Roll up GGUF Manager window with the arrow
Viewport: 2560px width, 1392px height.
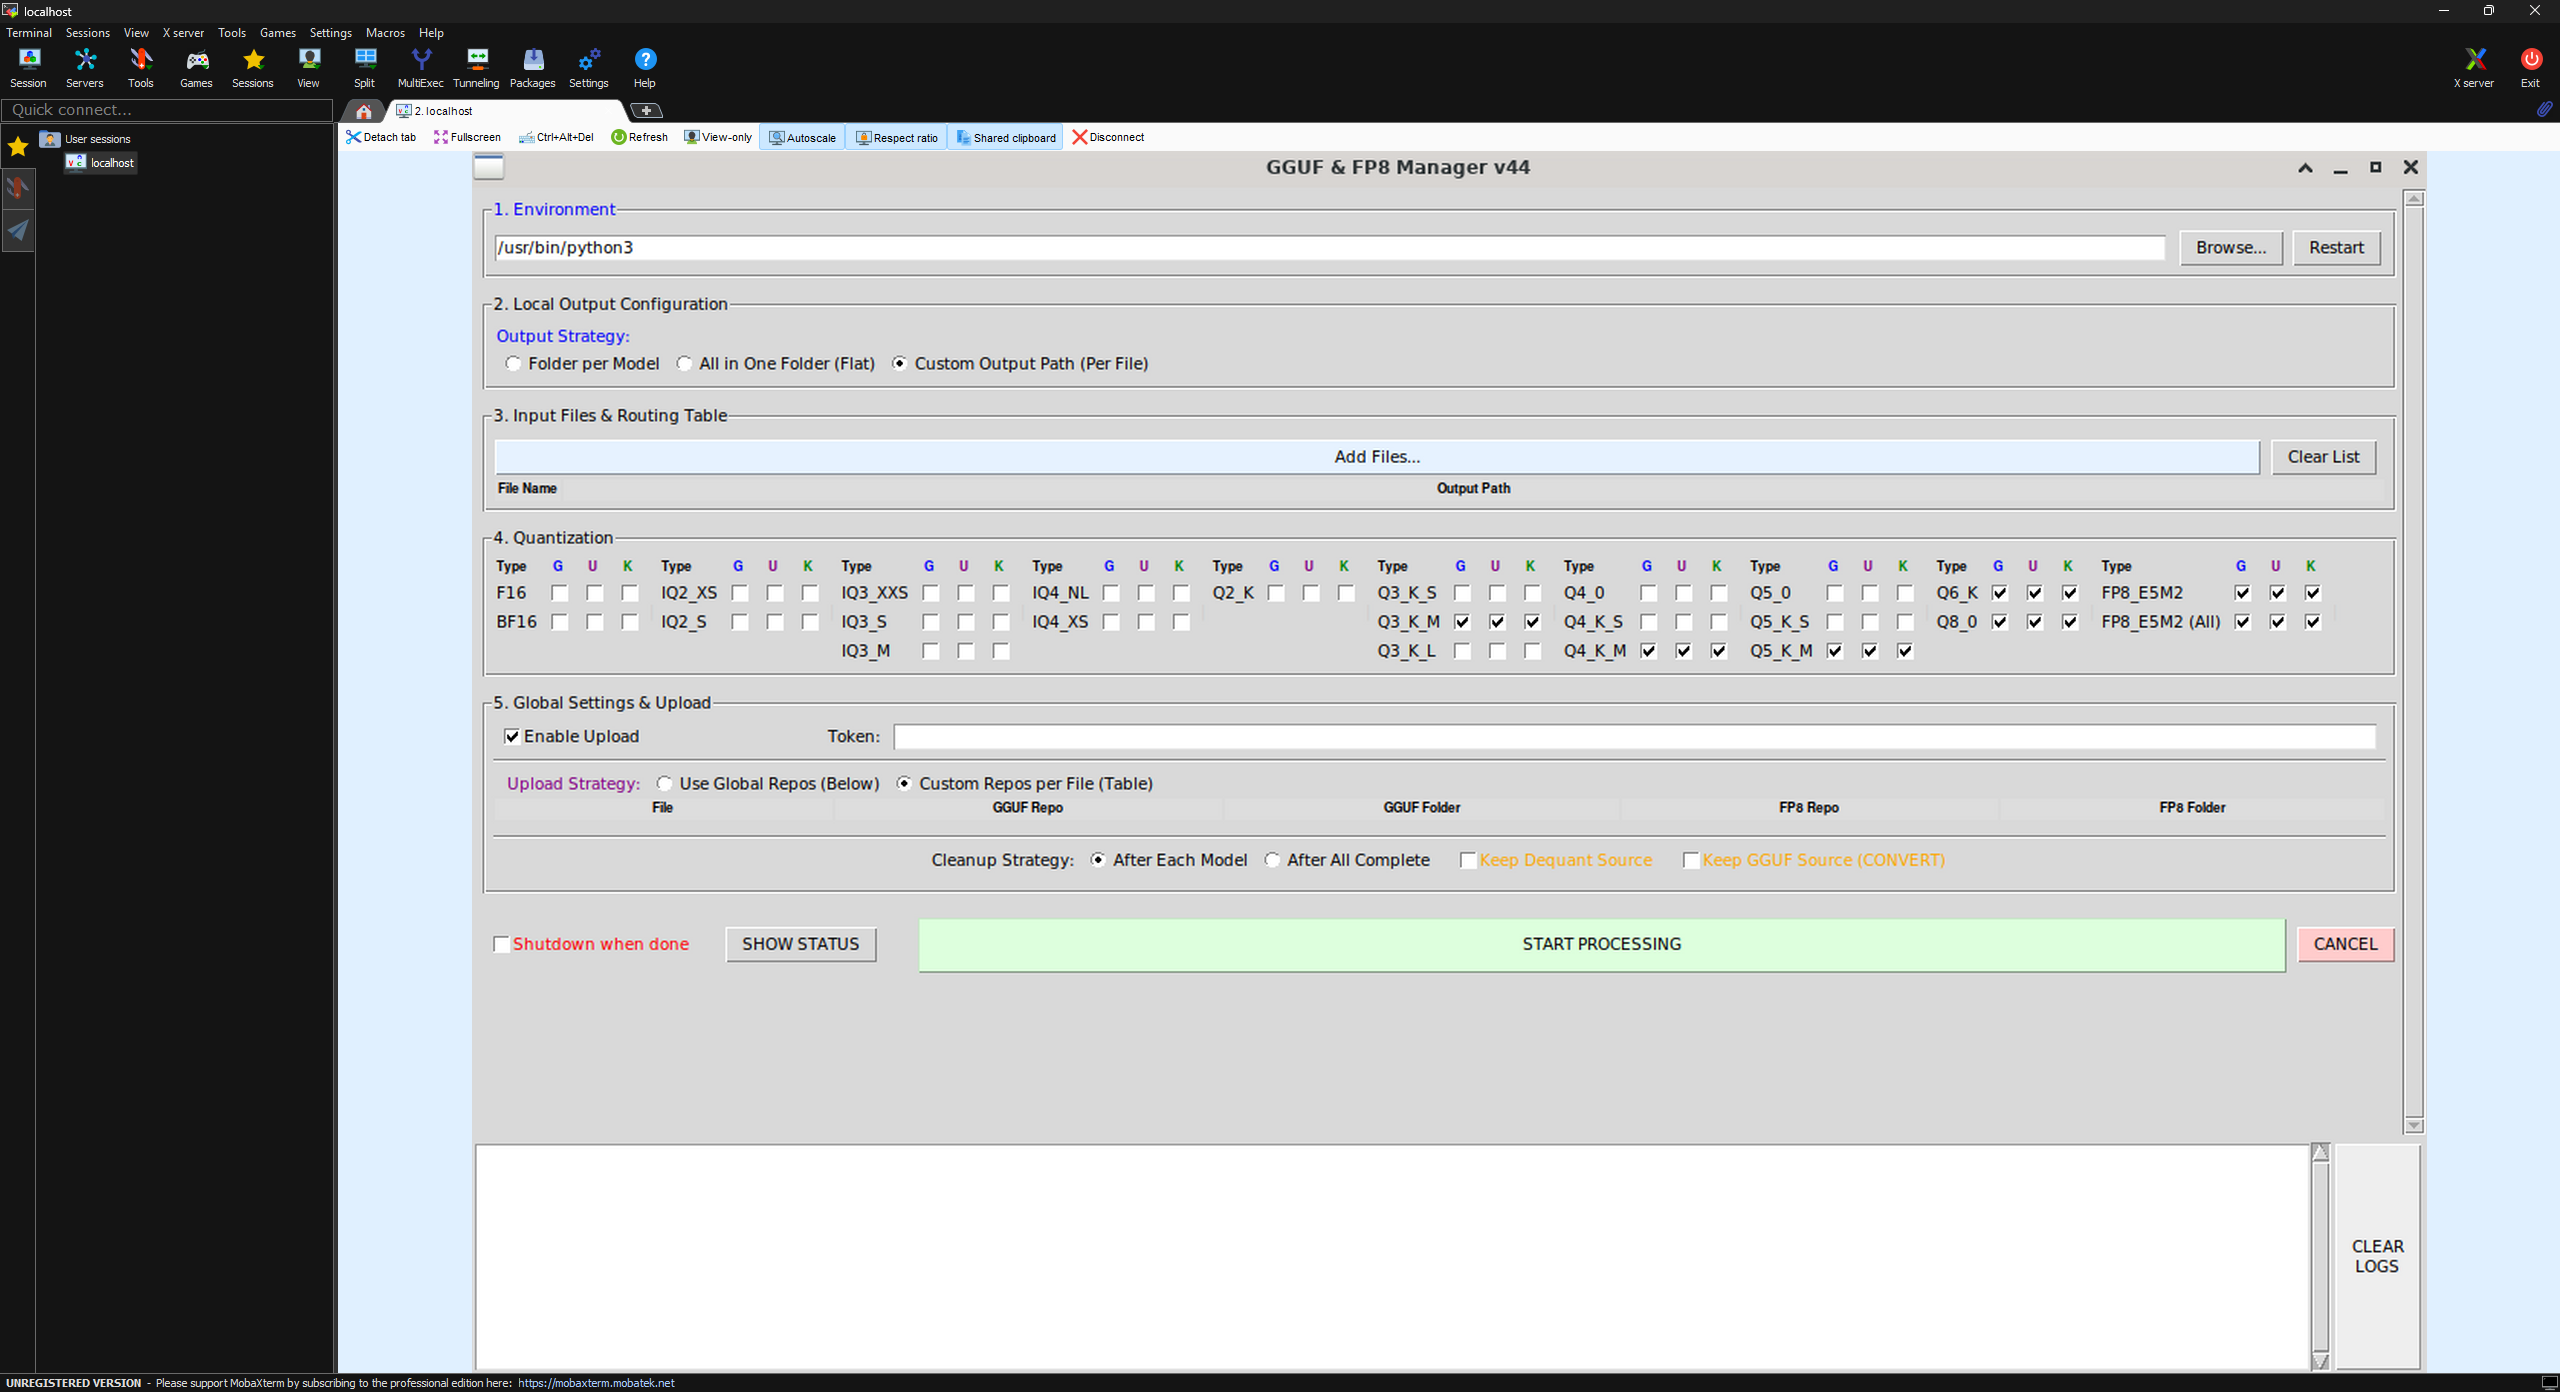pyautogui.click(x=2305, y=168)
